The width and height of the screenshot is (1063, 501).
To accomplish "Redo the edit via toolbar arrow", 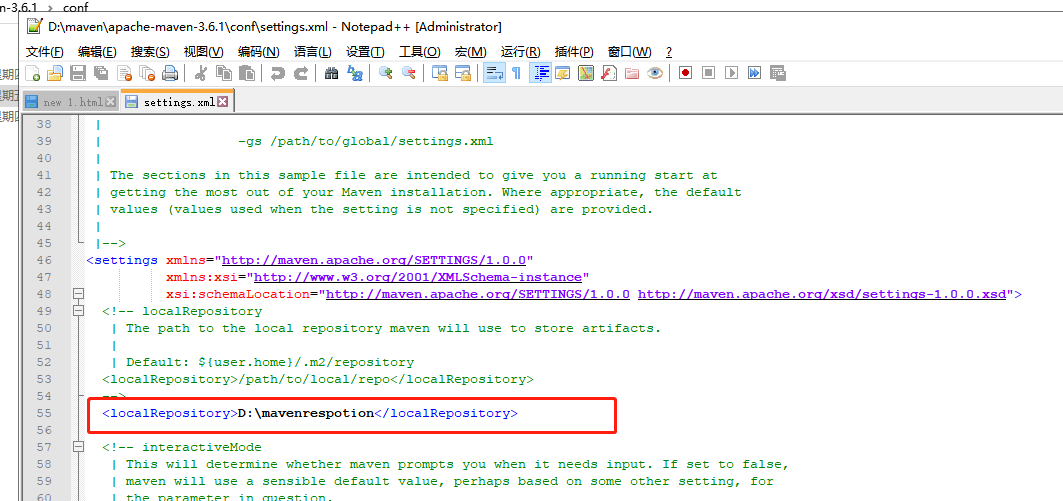I will [x=301, y=73].
